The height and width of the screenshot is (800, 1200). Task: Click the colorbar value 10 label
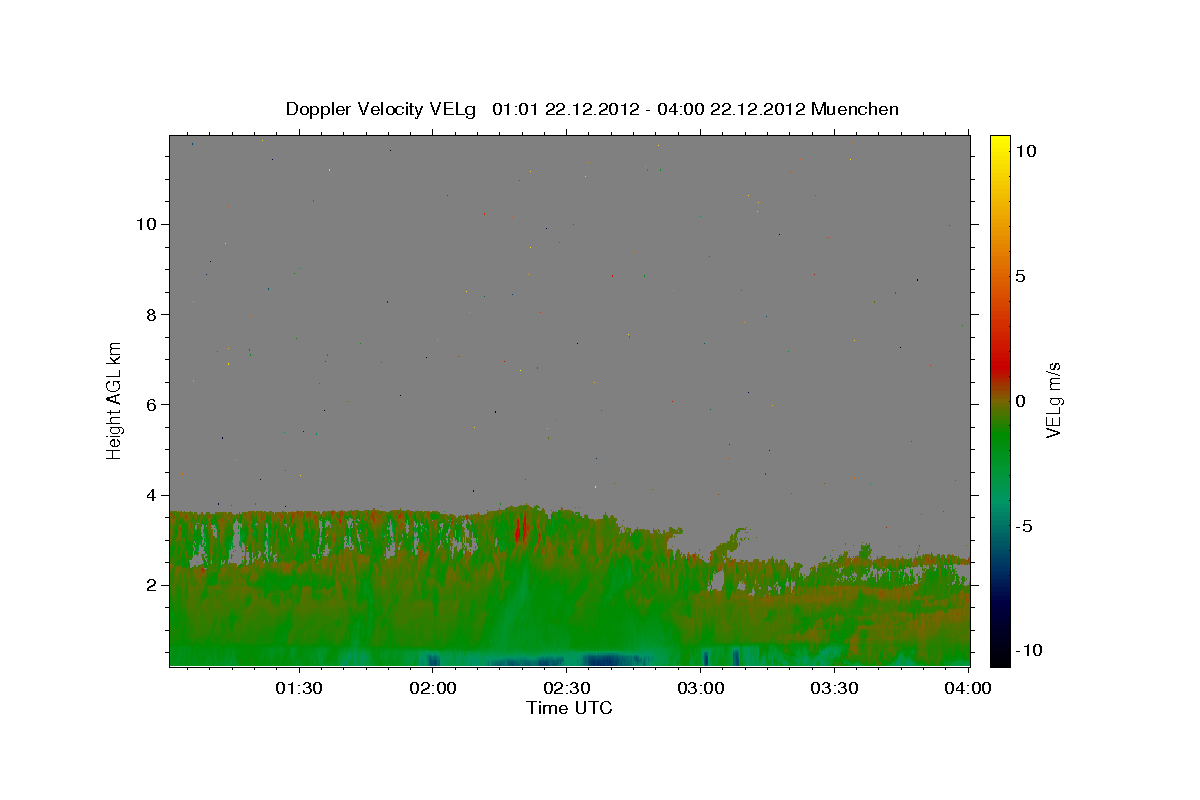[x=1025, y=151]
